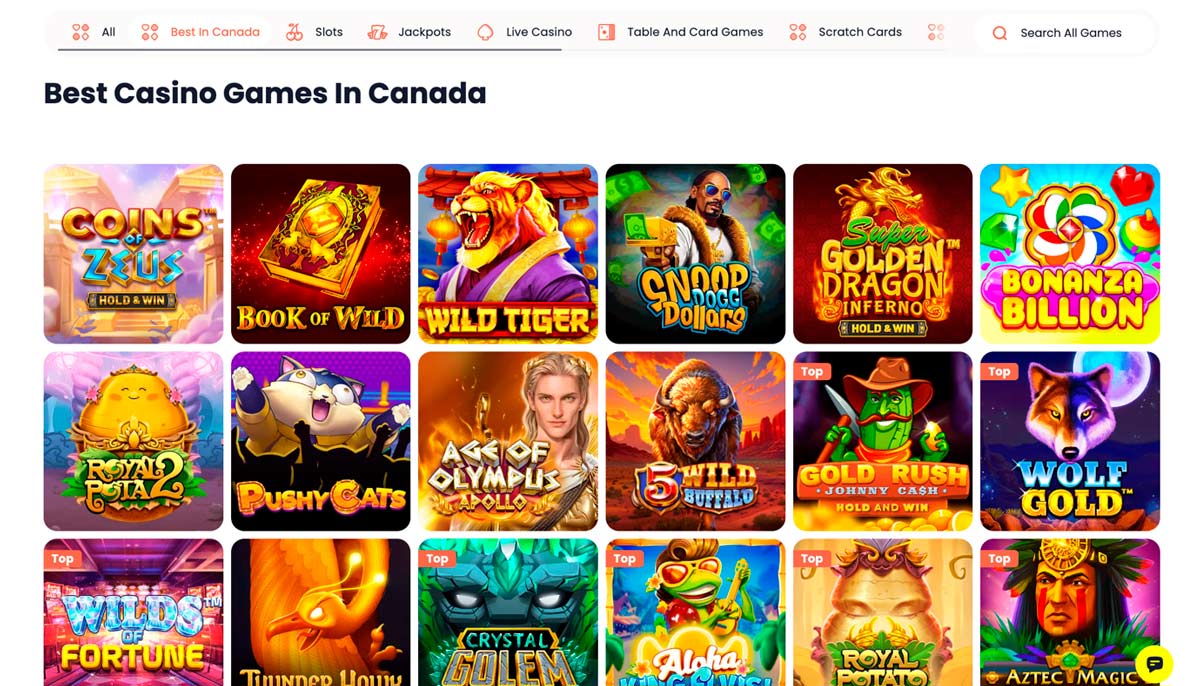The image size is (1200, 686).
Task: Open the Wild Tiger slot thumbnail
Action: (508, 254)
